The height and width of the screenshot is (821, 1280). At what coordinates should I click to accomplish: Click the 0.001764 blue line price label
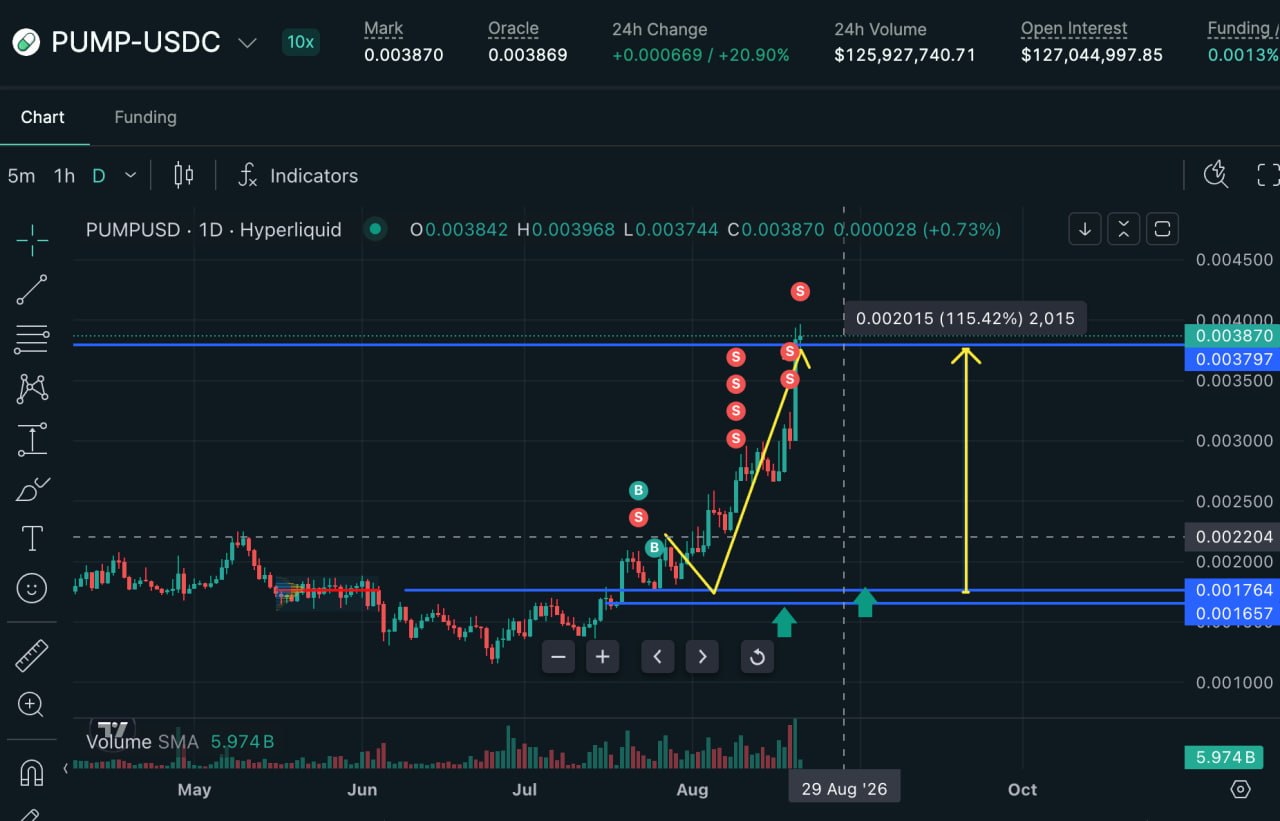pos(1231,590)
